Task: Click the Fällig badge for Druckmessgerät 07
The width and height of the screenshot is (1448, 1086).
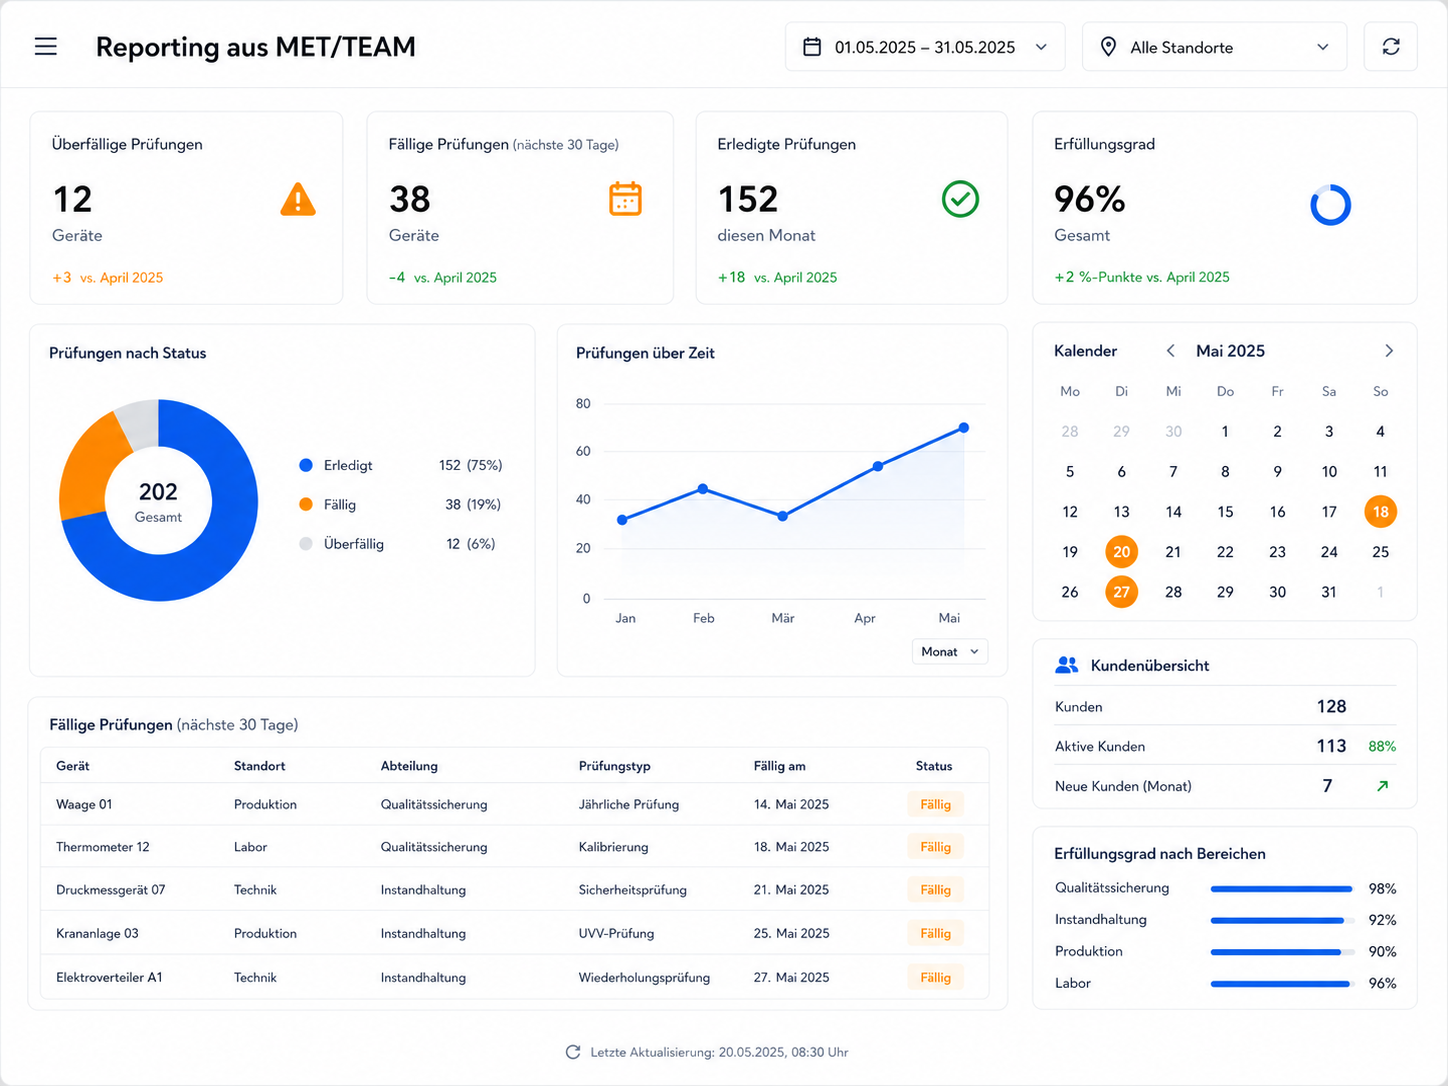Action: [935, 890]
